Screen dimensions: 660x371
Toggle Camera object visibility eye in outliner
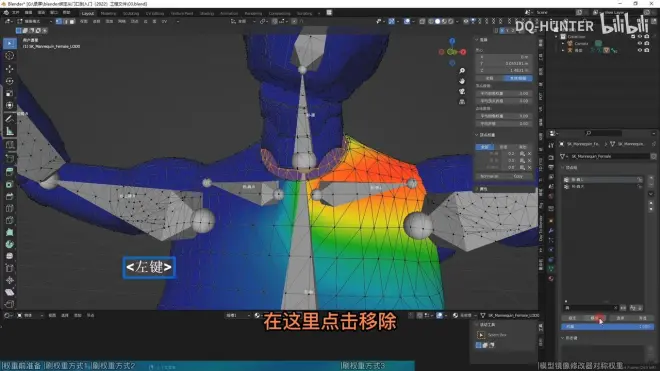pos(640,43)
